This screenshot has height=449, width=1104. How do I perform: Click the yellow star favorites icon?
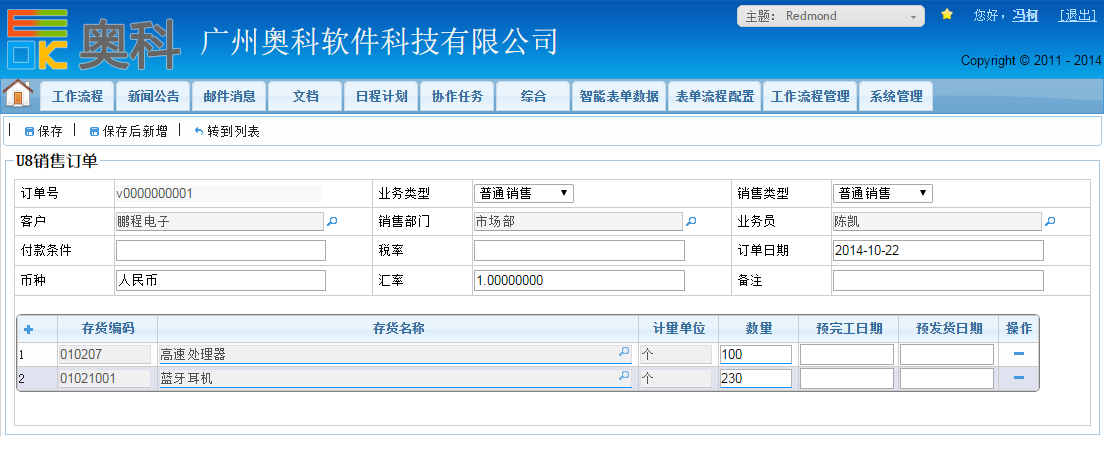pos(947,15)
